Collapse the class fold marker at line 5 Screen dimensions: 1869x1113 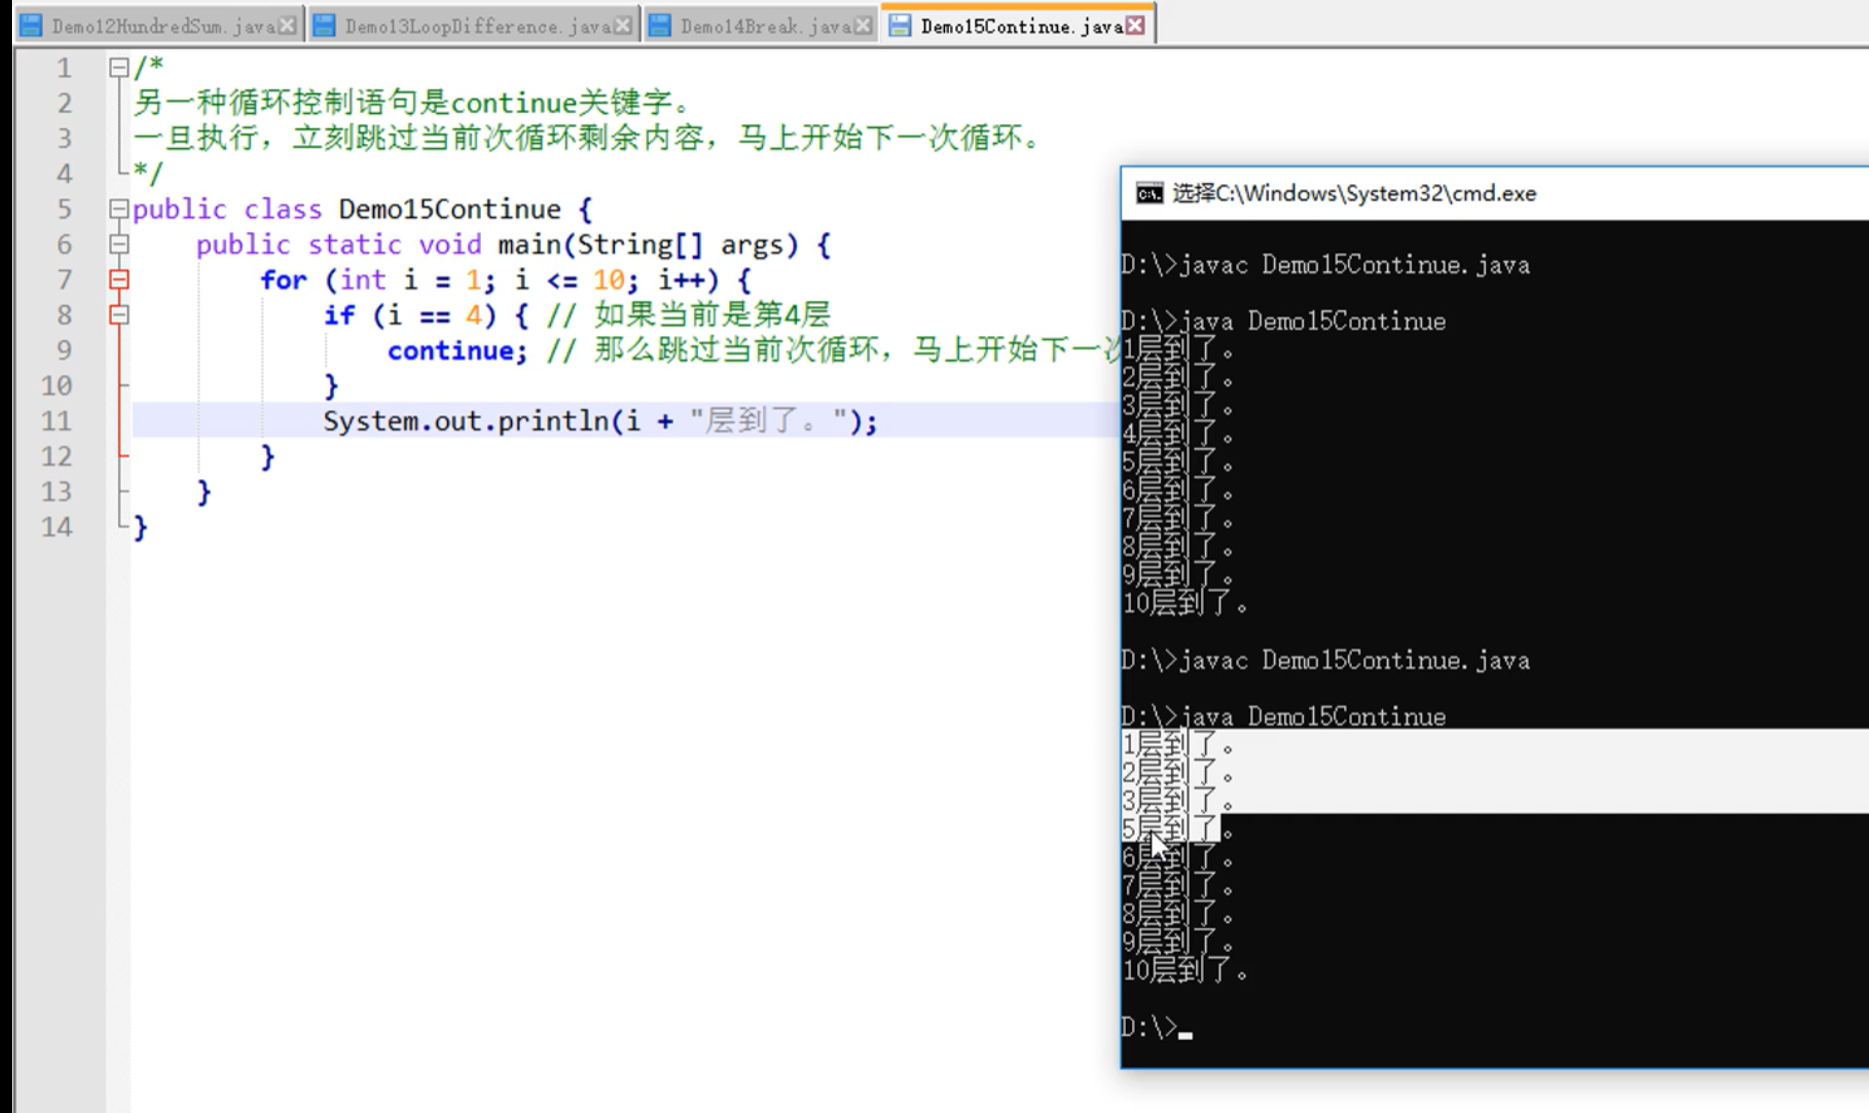click(x=119, y=209)
